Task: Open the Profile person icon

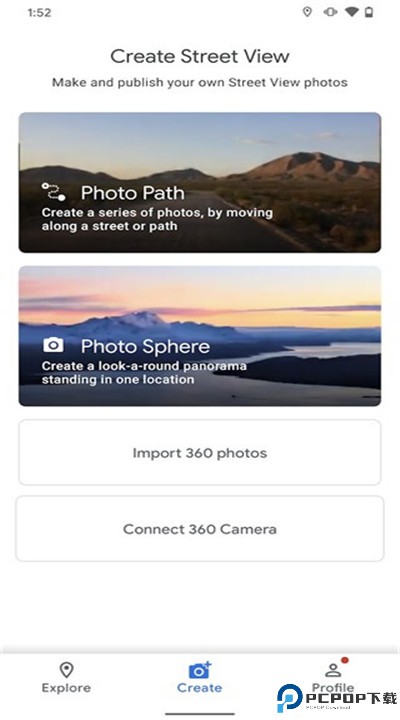Action: coord(332,670)
